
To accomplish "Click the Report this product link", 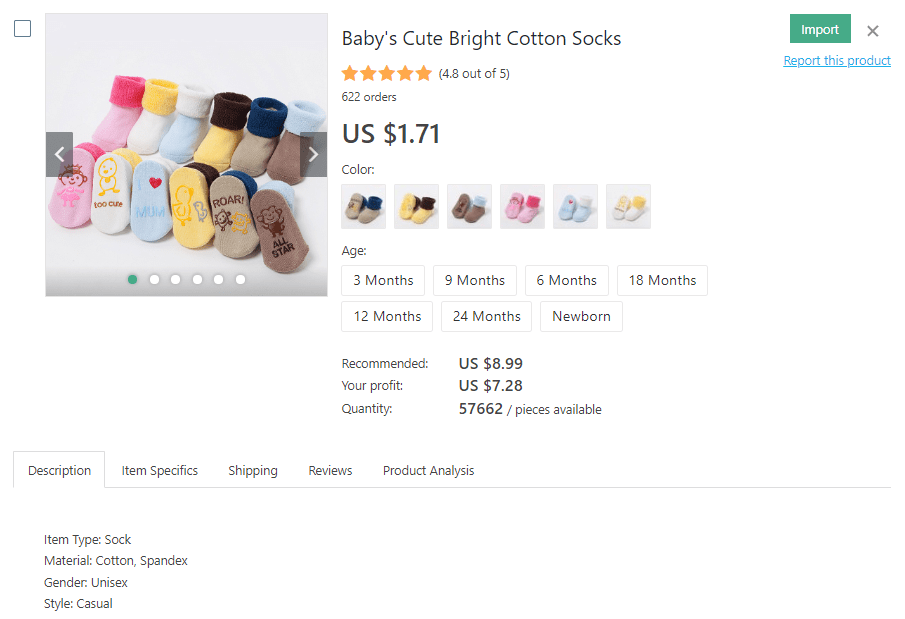I will [x=837, y=61].
